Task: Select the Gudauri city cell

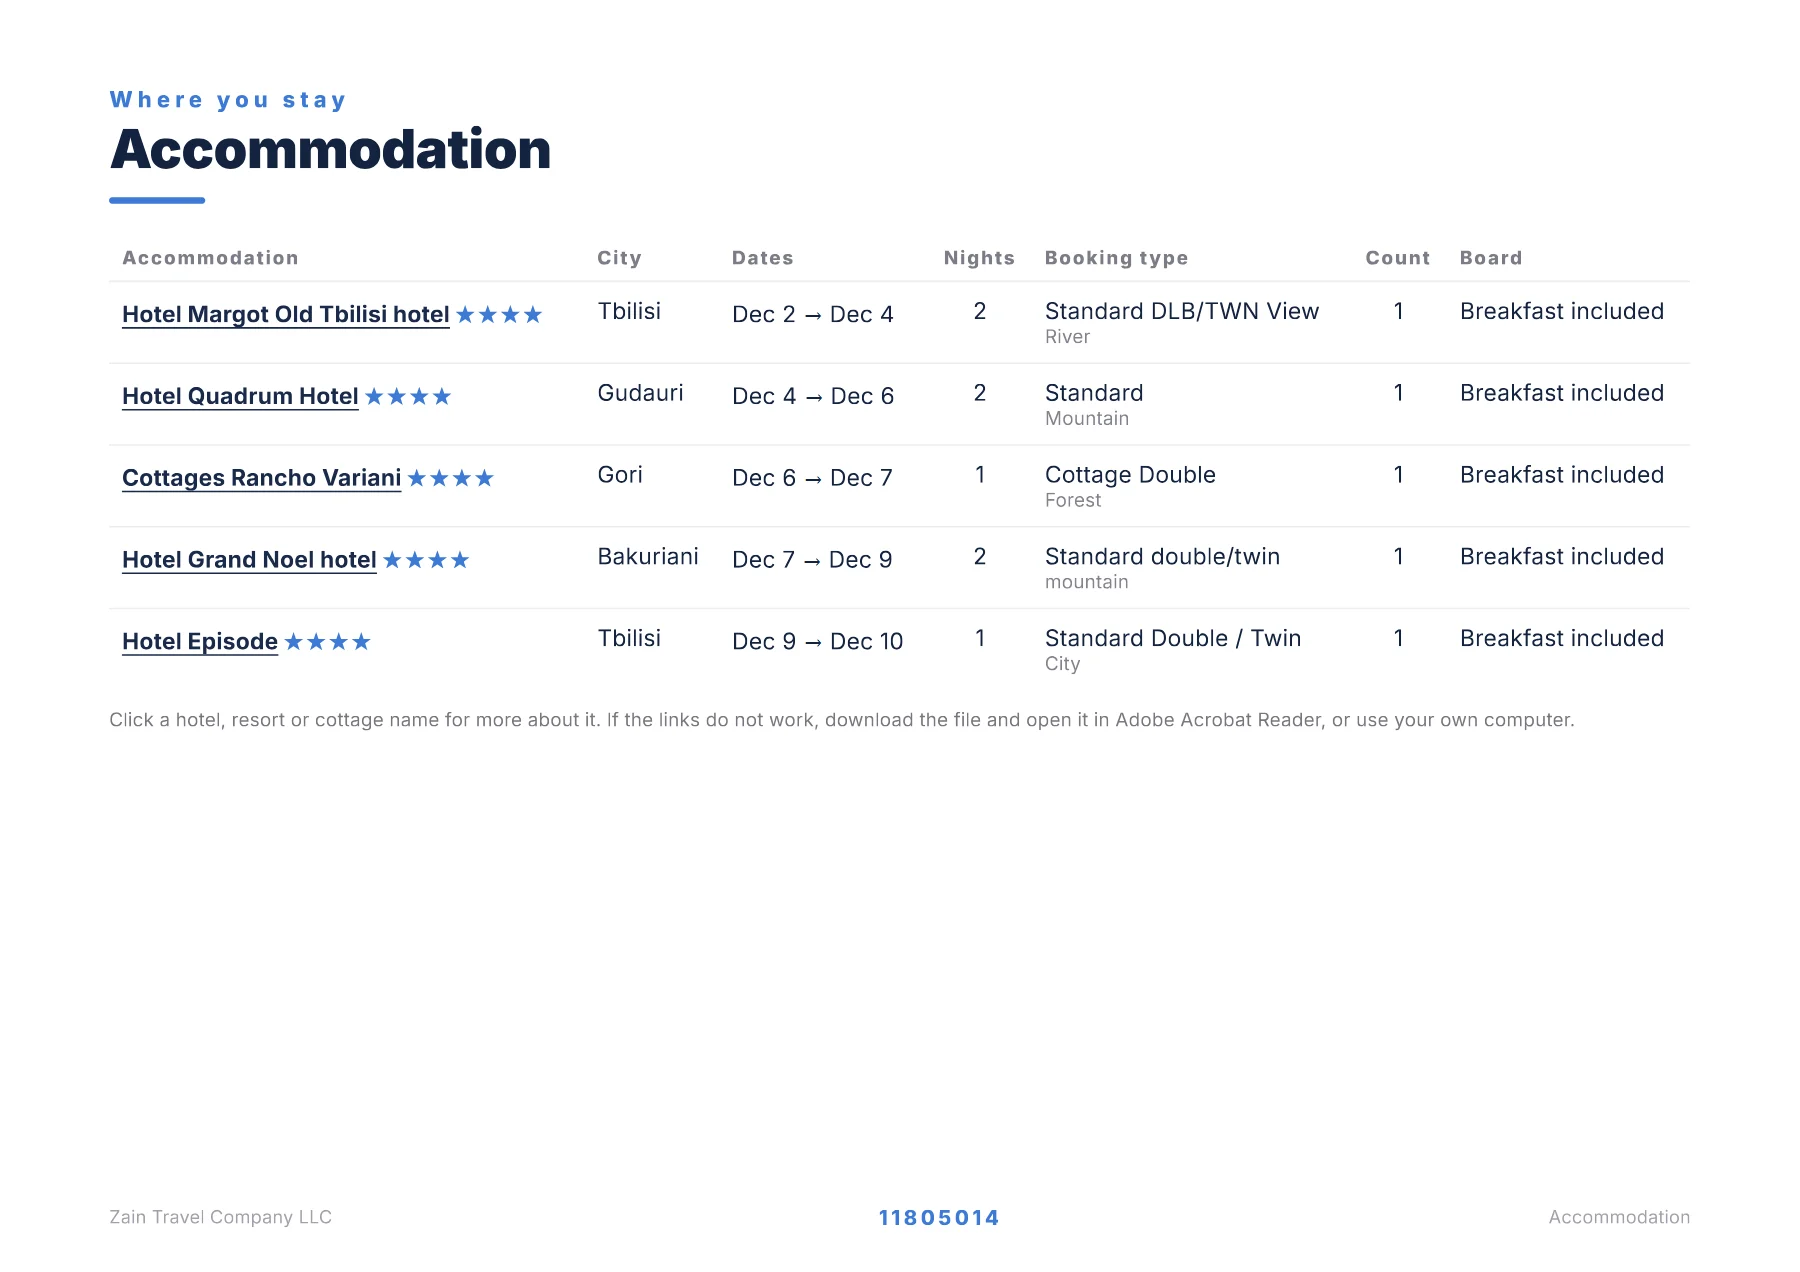Action: (641, 393)
